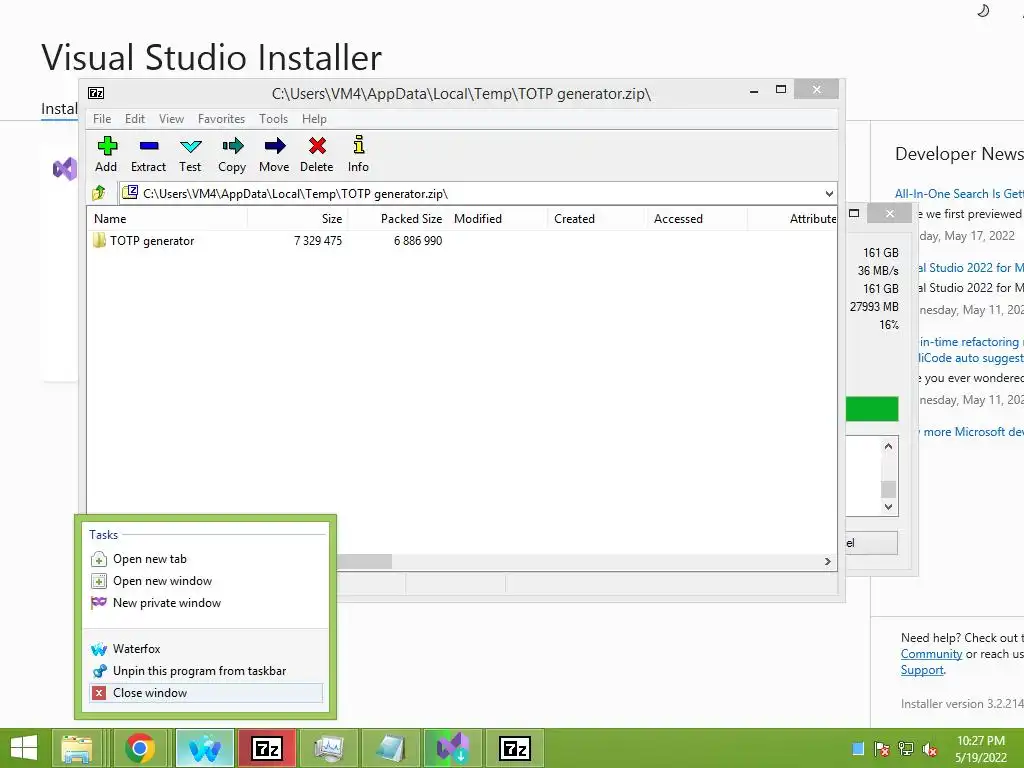Open the Help menu
This screenshot has width=1024, height=768.
314,119
